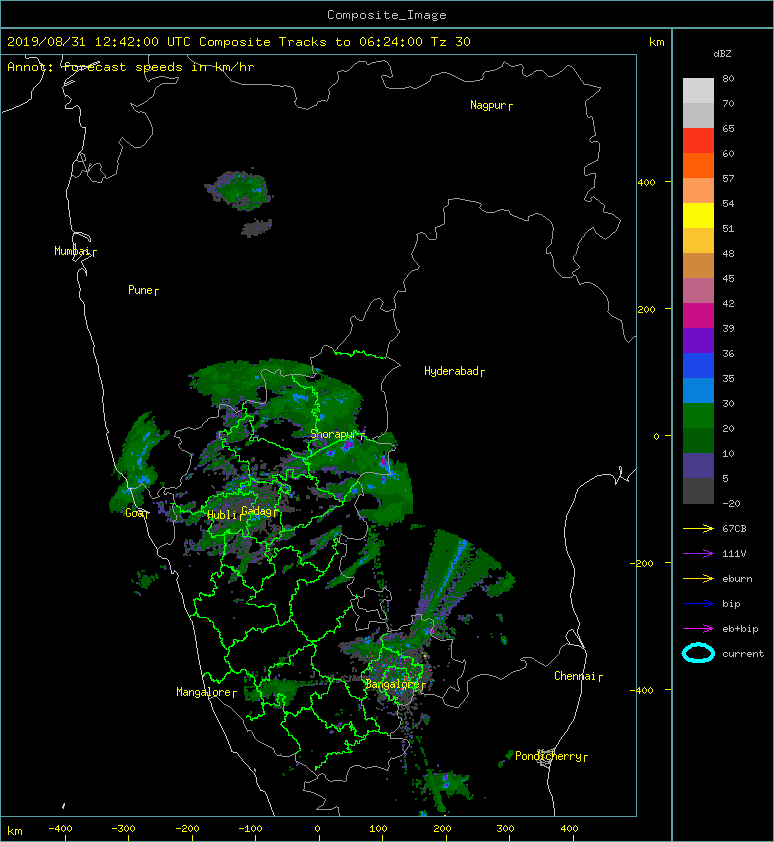The height and width of the screenshot is (842, 774).
Task: Click the slate purple 5–10 dBZ swatch
Action: (698, 466)
